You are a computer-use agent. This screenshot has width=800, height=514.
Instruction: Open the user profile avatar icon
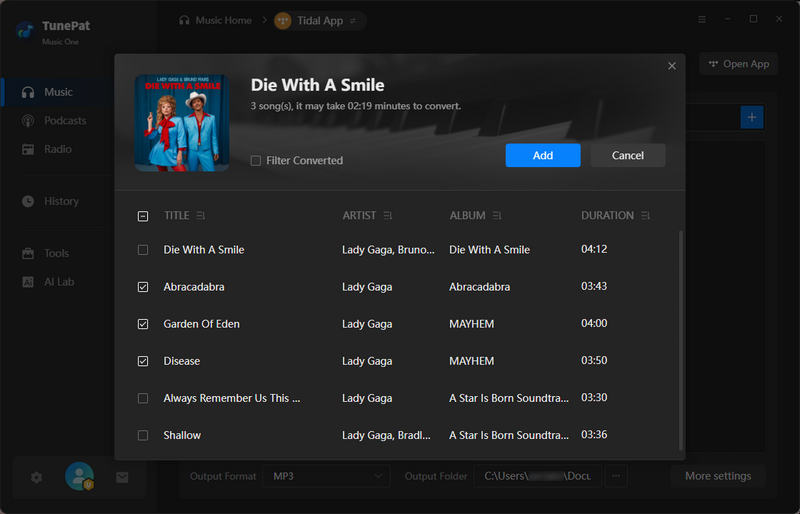click(x=79, y=477)
